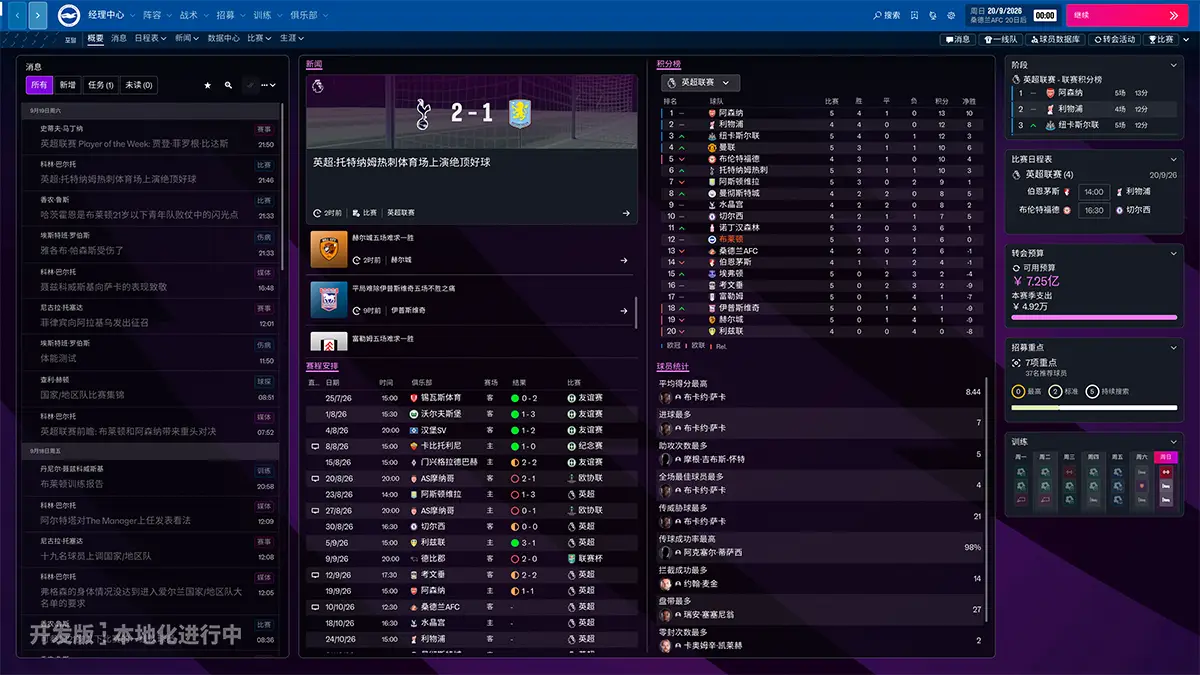Collapse the 招募重点 panel chevron

pos(1173,347)
